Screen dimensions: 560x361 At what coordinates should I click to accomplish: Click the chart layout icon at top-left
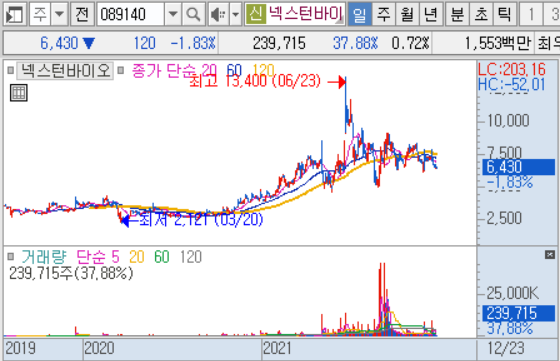pos(15,14)
